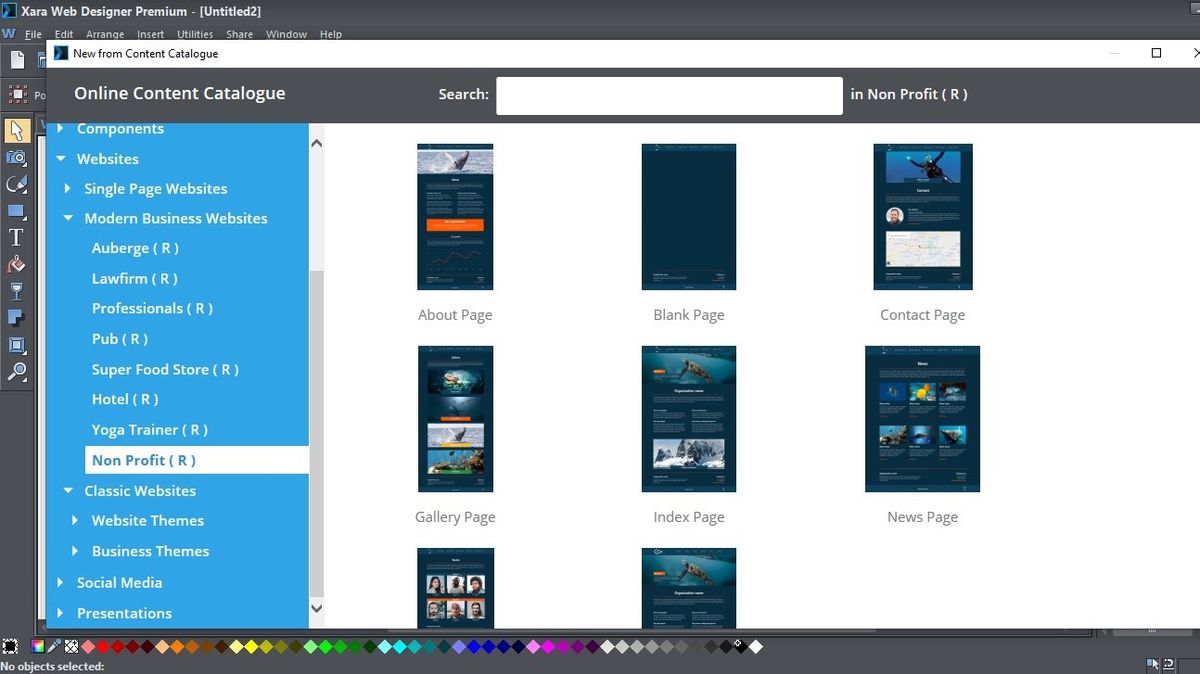Select the Shape Editor tool
Viewport: 1200px width, 674px height.
pos(16,184)
